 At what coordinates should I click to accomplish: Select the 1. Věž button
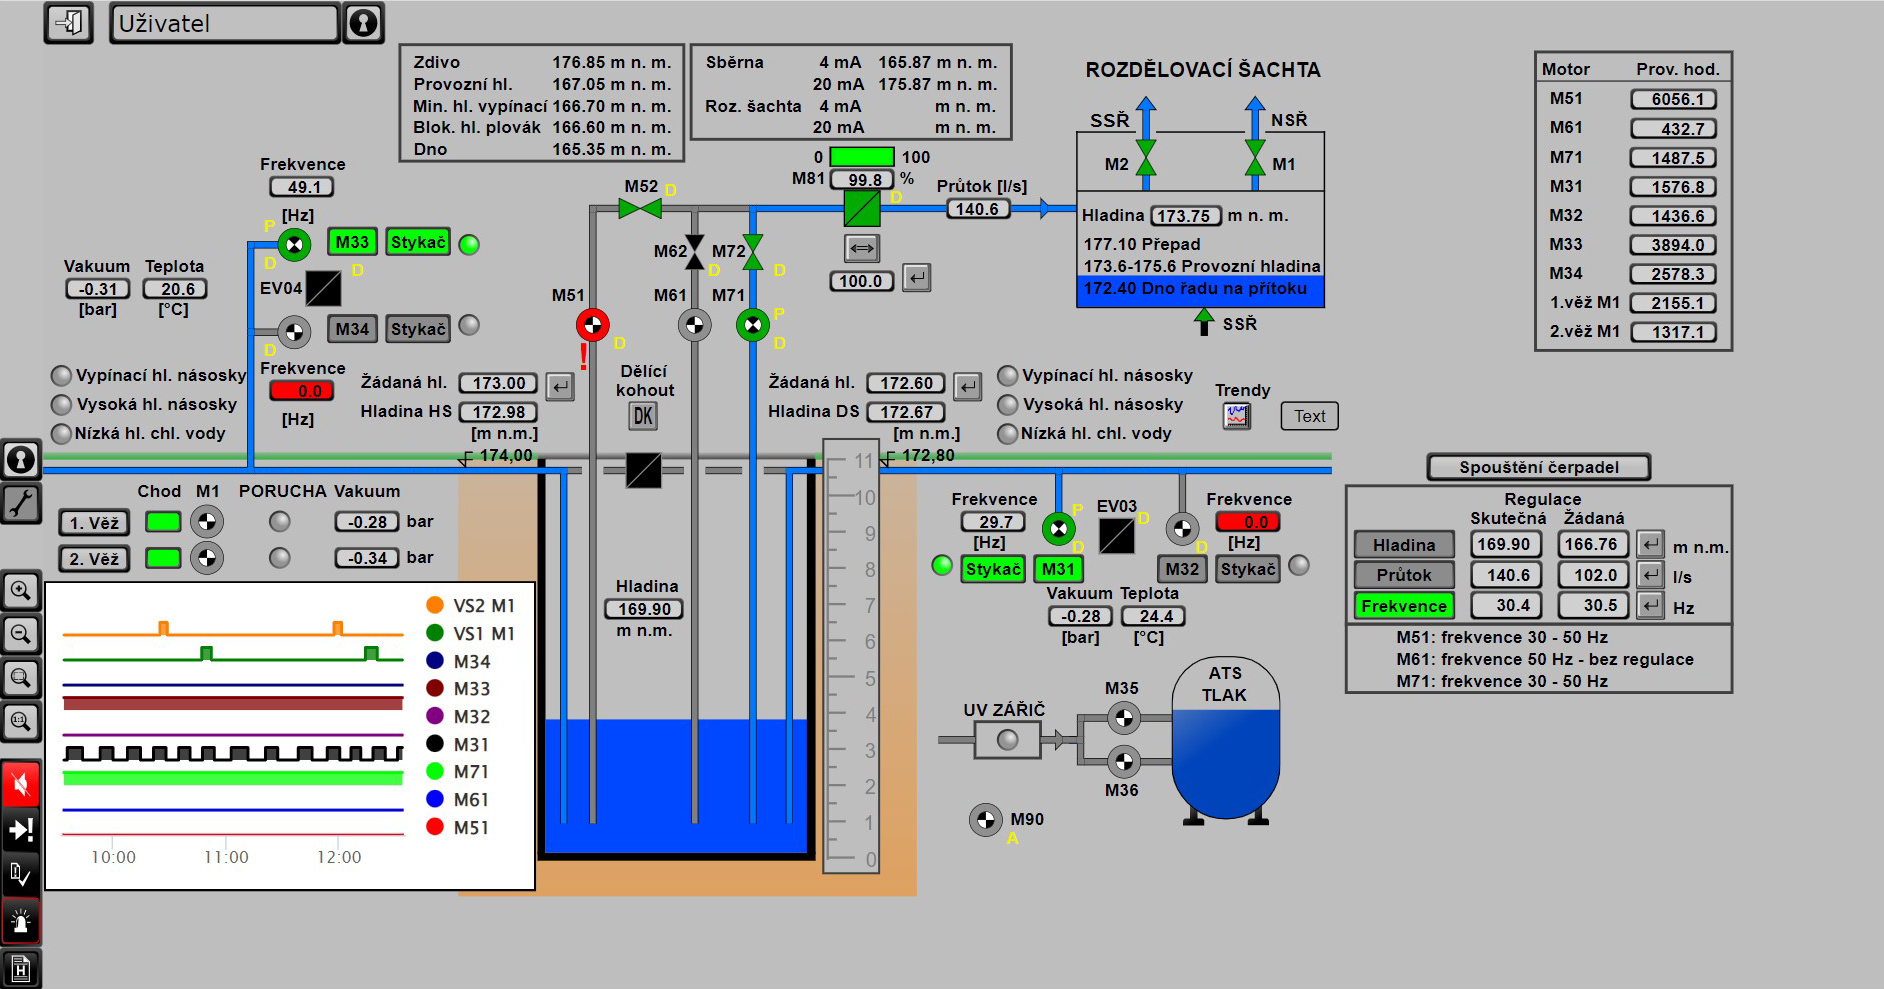coord(94,523)
